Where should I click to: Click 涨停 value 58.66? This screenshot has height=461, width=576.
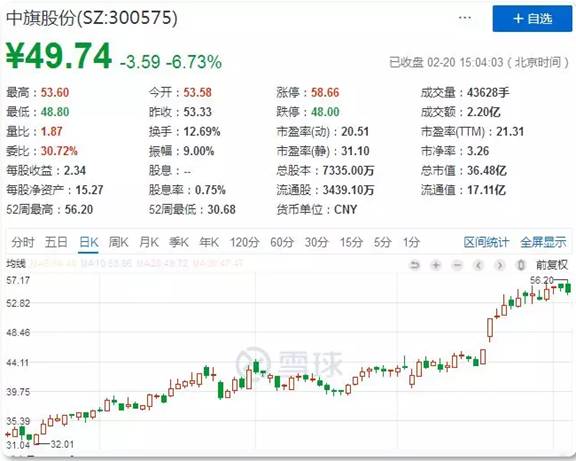click(x=325, y=93)
